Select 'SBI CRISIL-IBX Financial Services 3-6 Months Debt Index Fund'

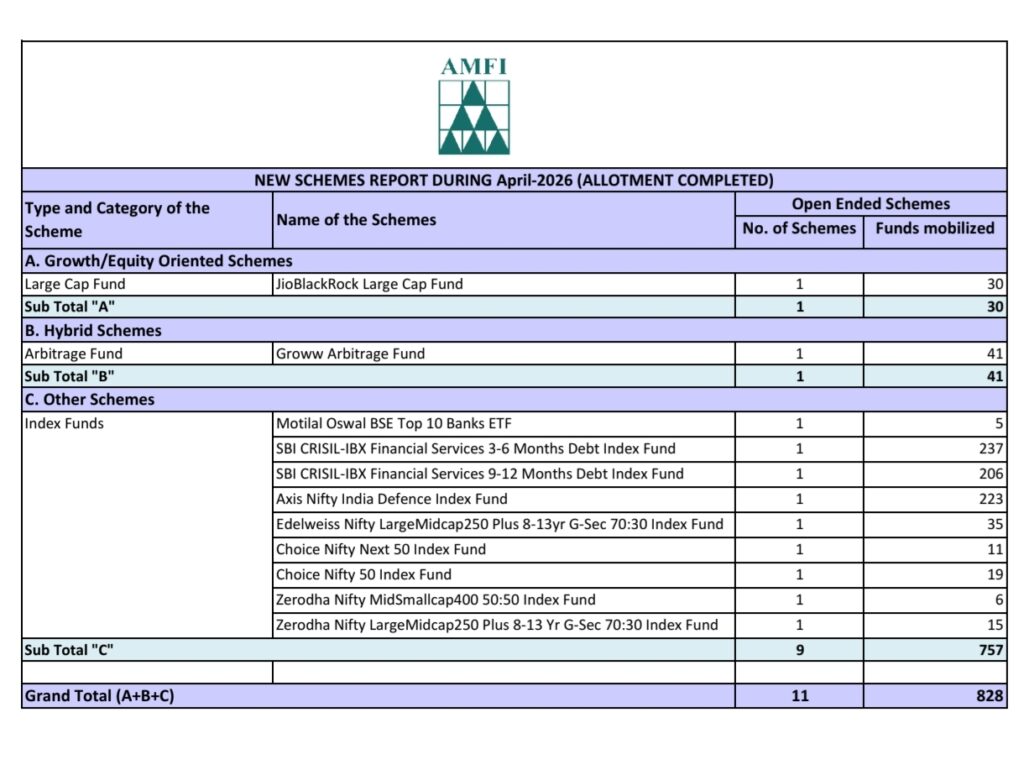click(475, 449)
